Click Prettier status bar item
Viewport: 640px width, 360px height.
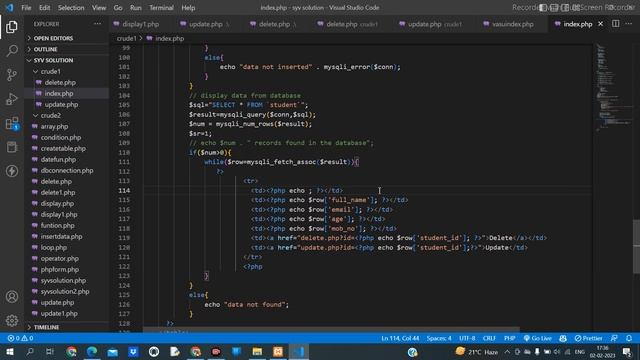(x=589, y=338)
